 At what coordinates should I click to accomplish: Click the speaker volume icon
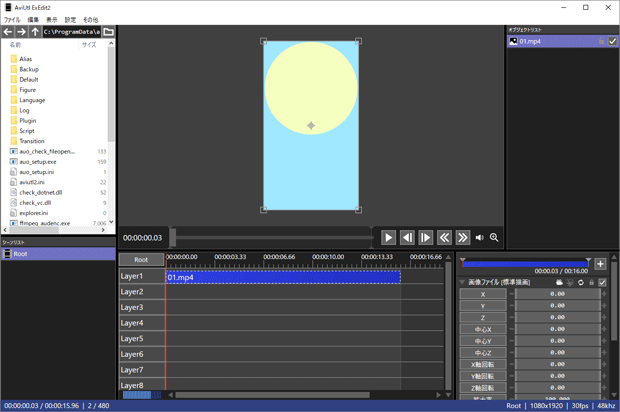[x=480, y=238]
